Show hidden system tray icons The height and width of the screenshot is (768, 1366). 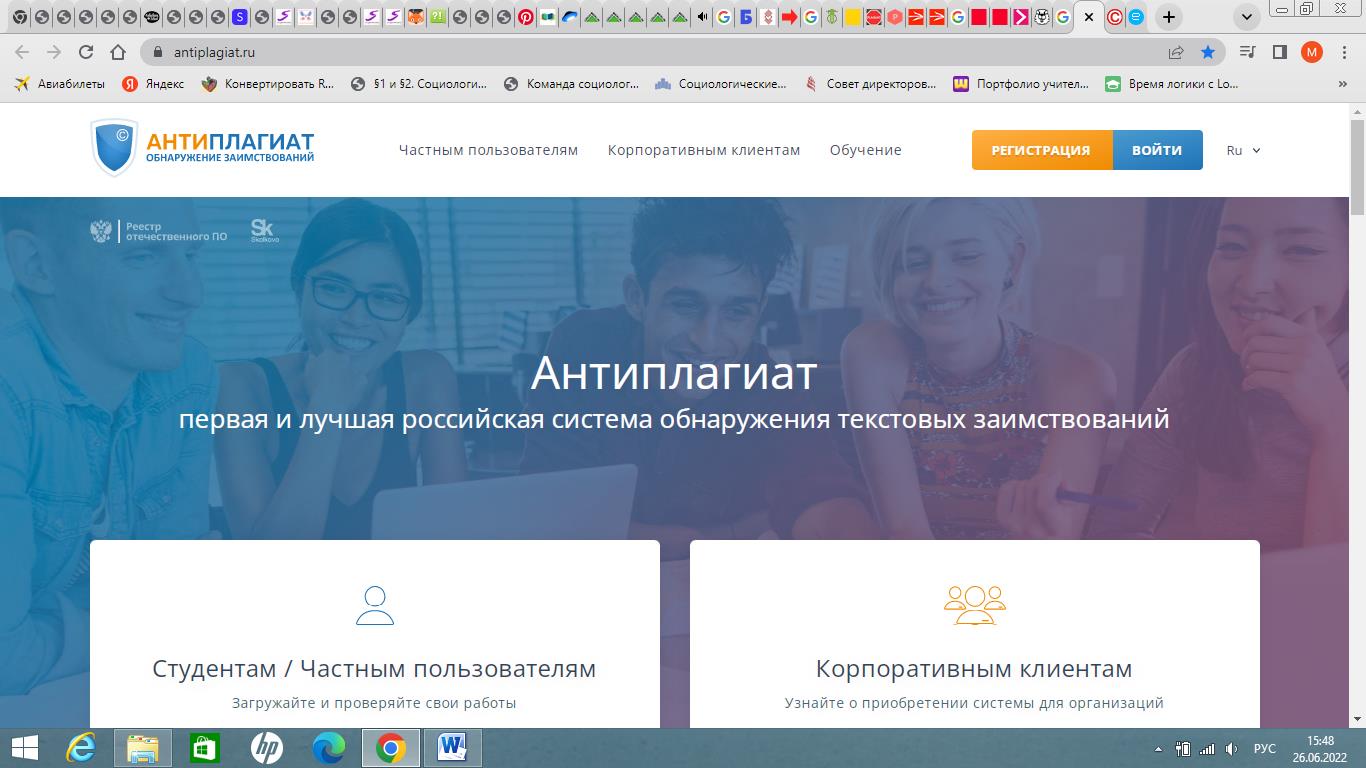click(x=1159, y=749)
